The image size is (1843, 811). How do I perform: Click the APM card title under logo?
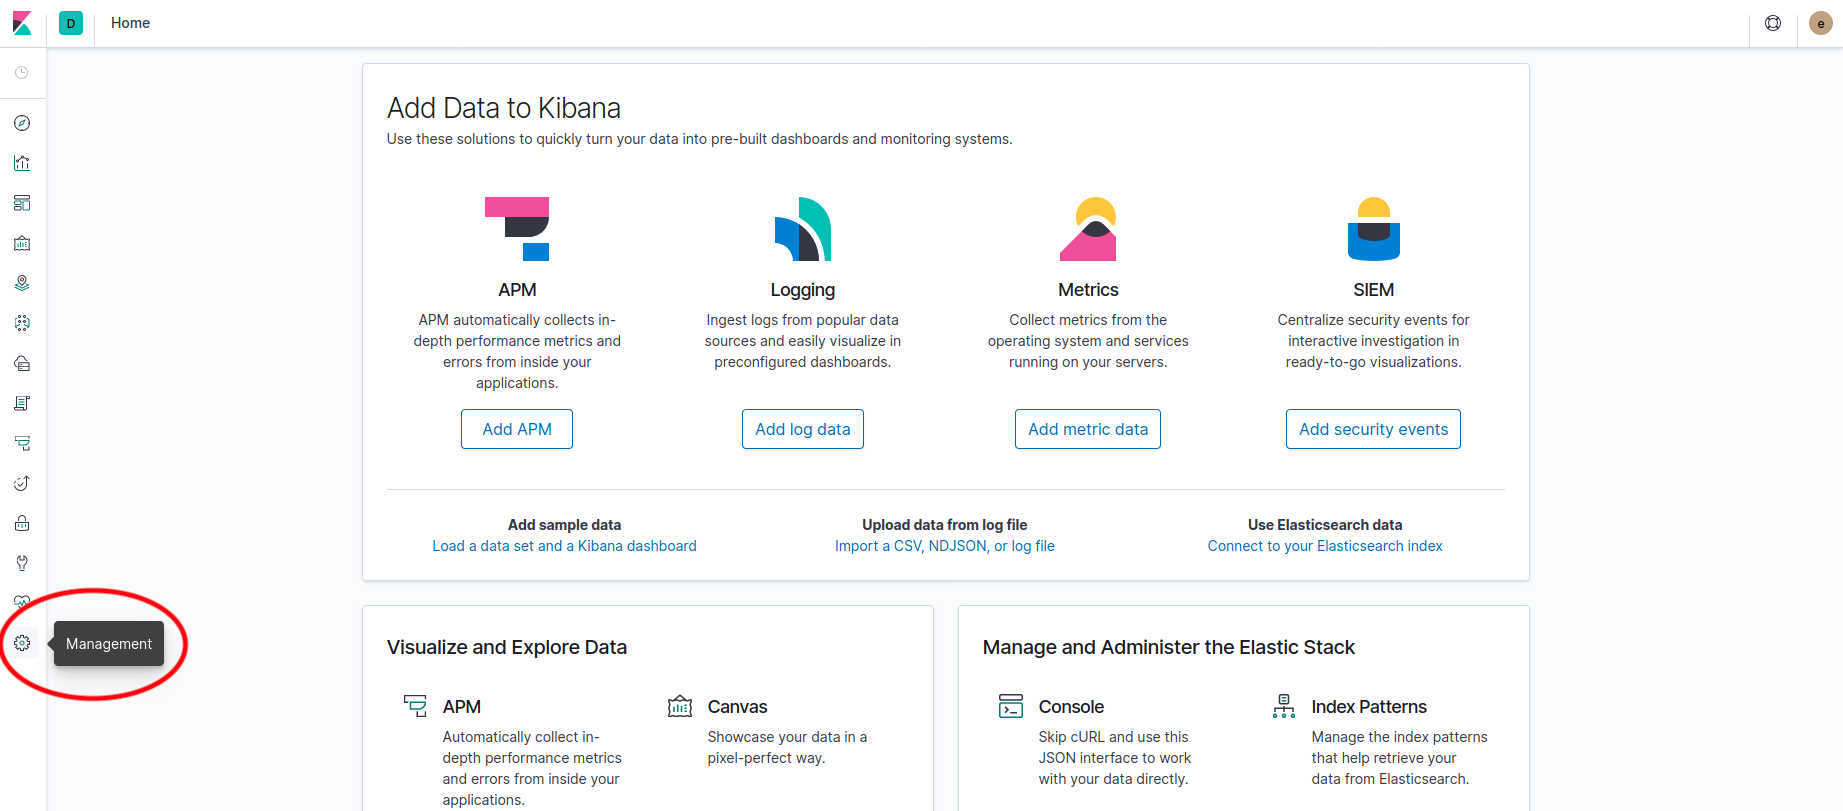click(517, 290)
